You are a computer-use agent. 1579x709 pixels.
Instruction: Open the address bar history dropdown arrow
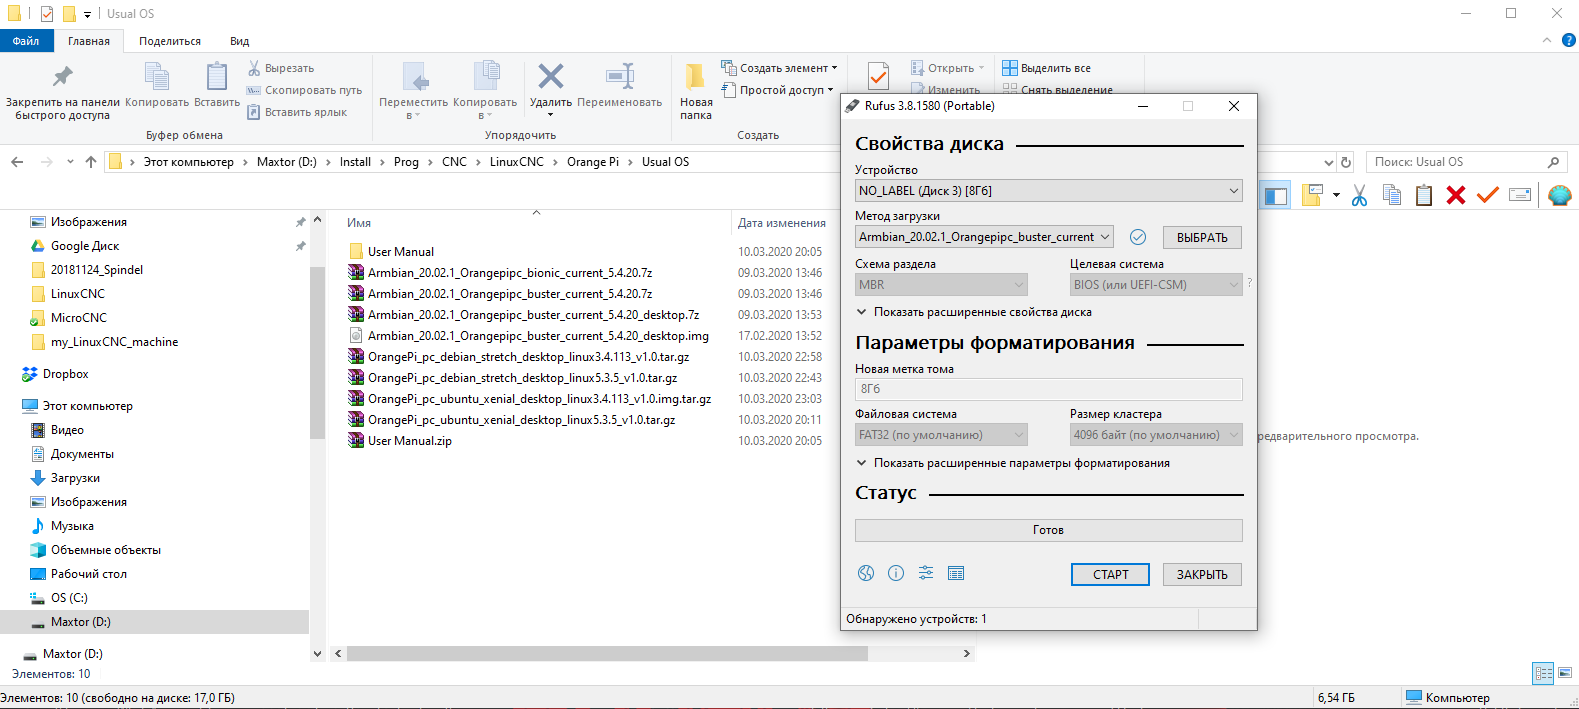click(x=1329, y=162)
